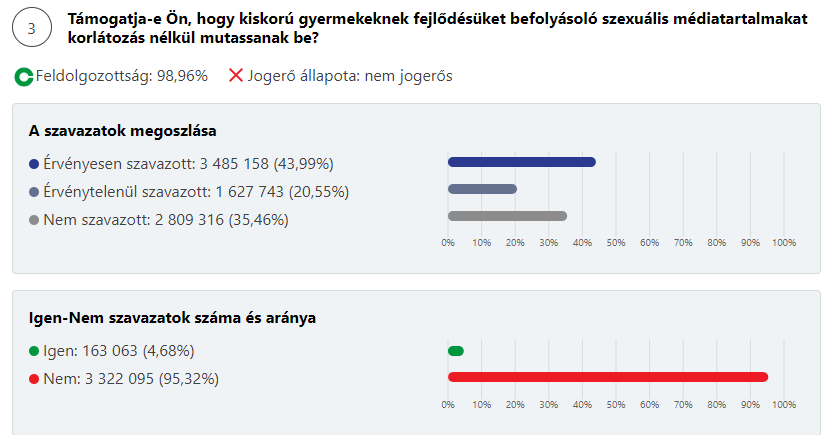Click the 100% axis label in top chart
This screenshot has width=824, height=435.
tap(784, 243)
